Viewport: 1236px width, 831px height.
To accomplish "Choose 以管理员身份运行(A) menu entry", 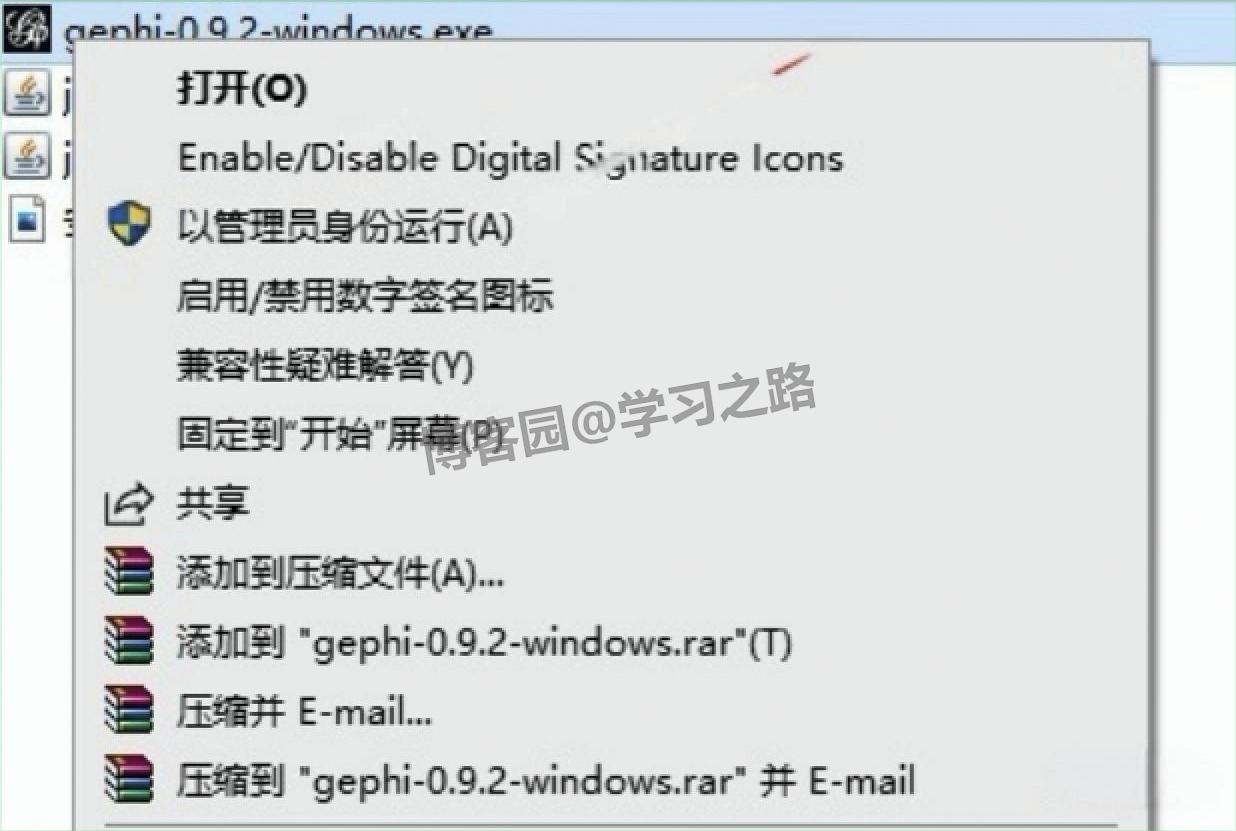I will click(345, 227).
